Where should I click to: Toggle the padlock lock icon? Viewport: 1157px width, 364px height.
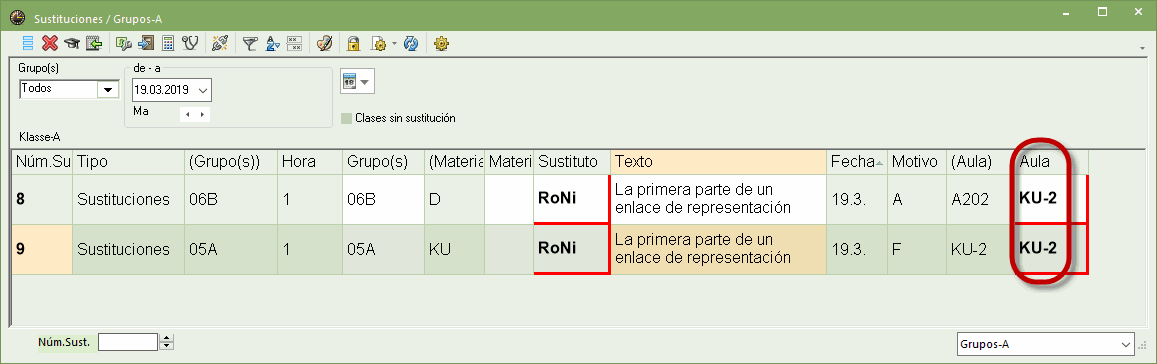pyautogui.click(x=353, y=44)
